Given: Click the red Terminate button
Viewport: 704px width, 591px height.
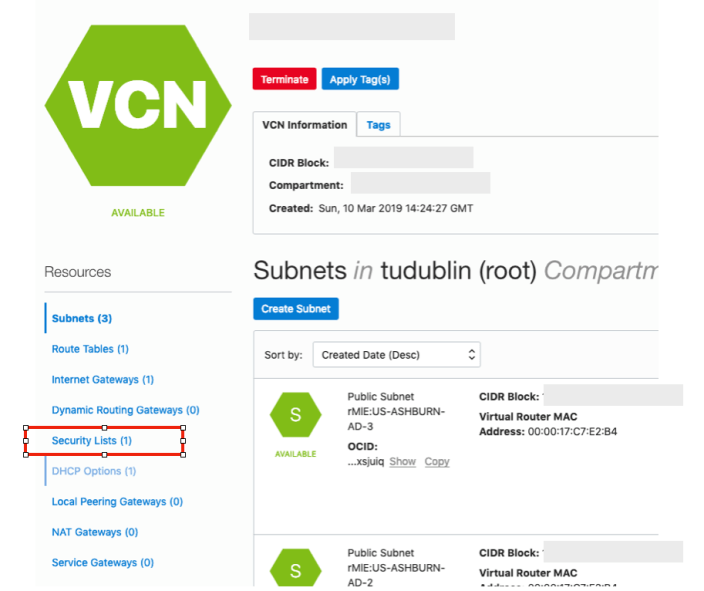Looking at the screenshot, I should click(284, 79).
